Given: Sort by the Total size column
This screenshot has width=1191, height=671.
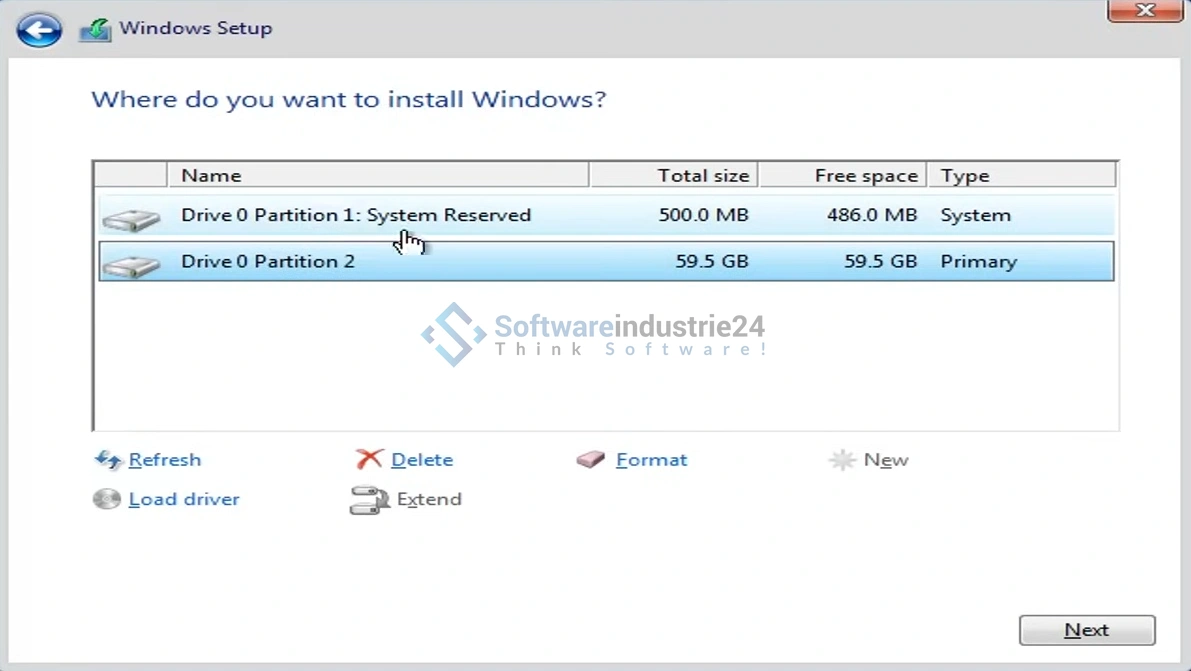Looking at the screenshot, I should (673, 175).
